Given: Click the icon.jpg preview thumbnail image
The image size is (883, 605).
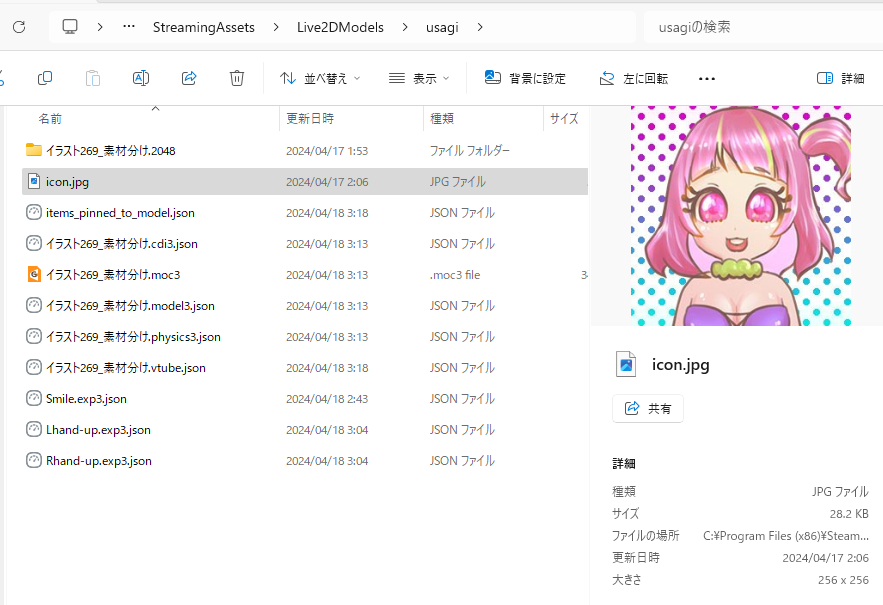Looking at the screenshot, I should click(x=741, y=215).
